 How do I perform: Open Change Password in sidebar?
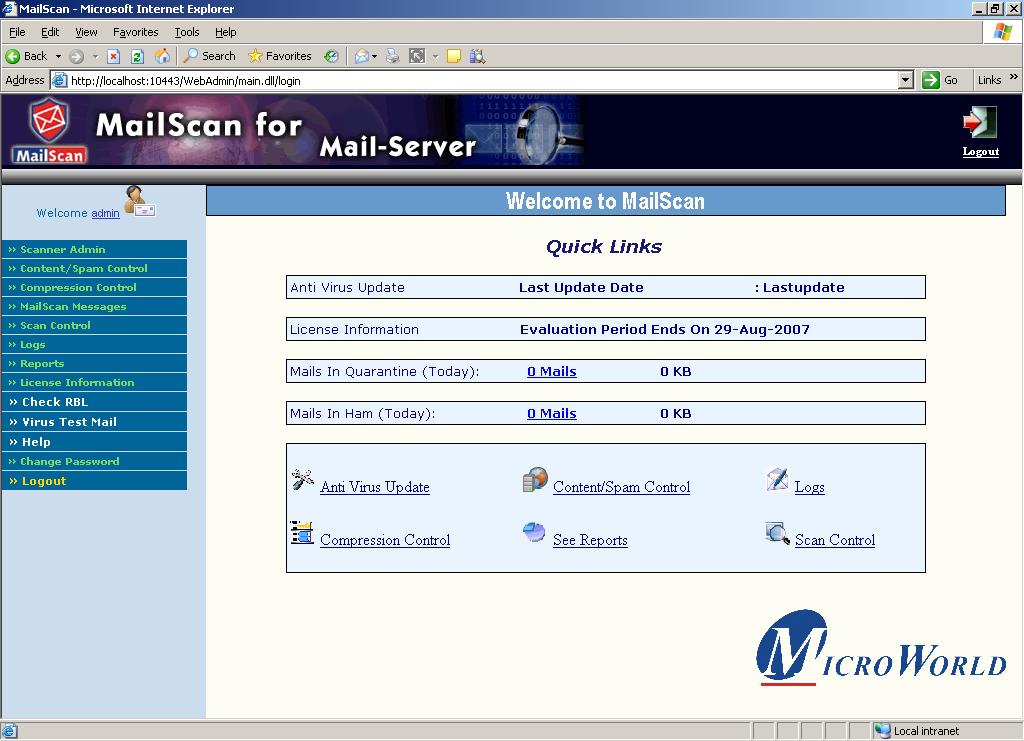95,462
